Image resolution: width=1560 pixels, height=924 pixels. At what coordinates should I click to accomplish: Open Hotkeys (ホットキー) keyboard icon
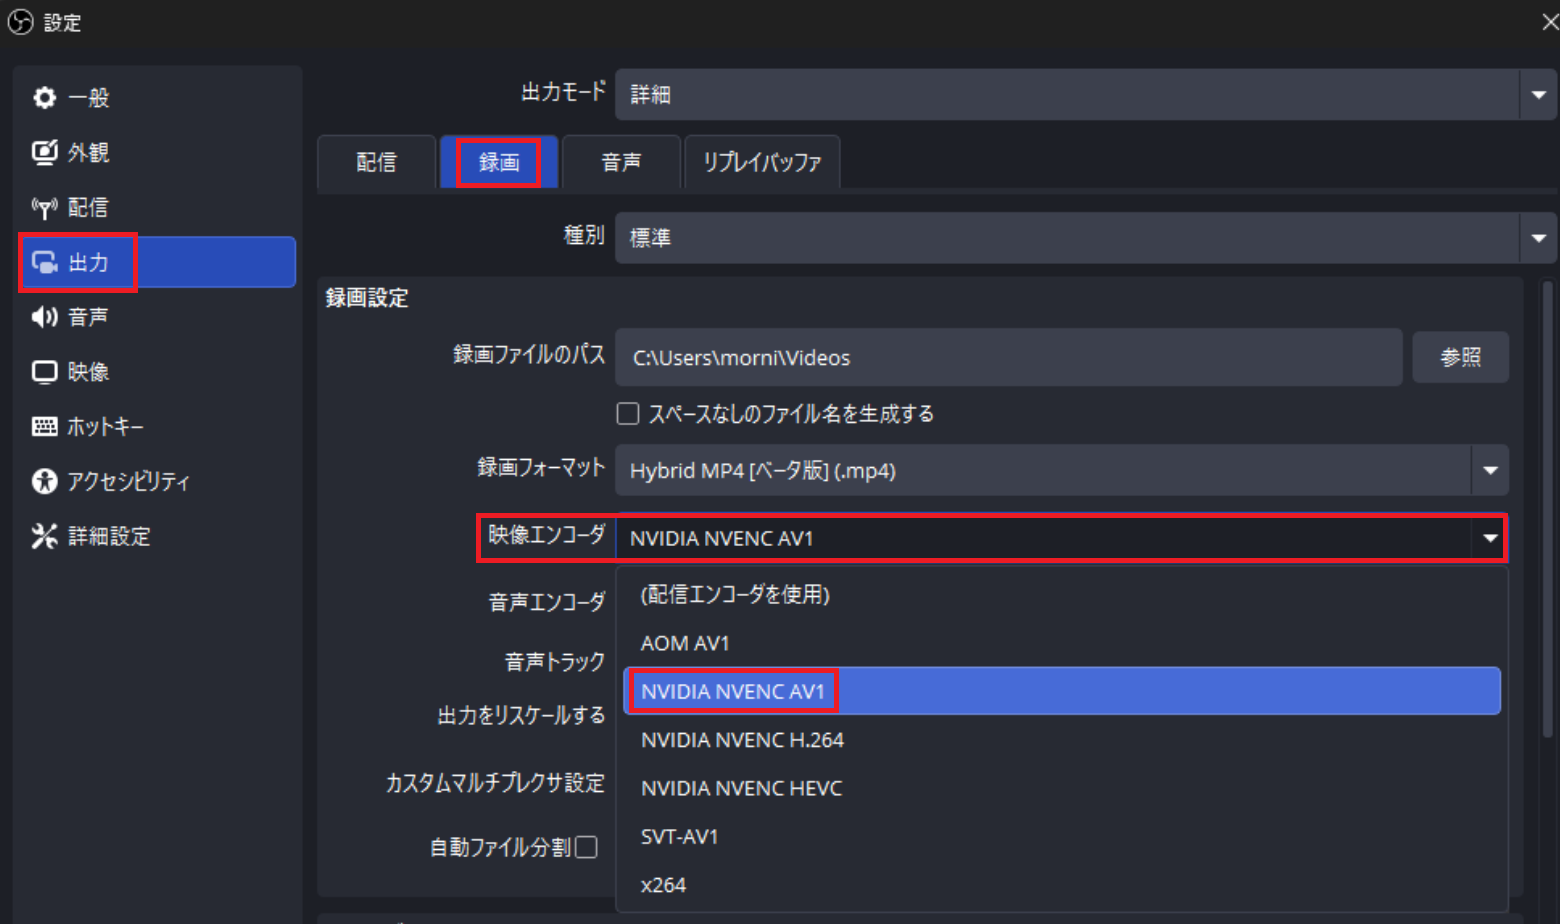(x=45, y=427)
